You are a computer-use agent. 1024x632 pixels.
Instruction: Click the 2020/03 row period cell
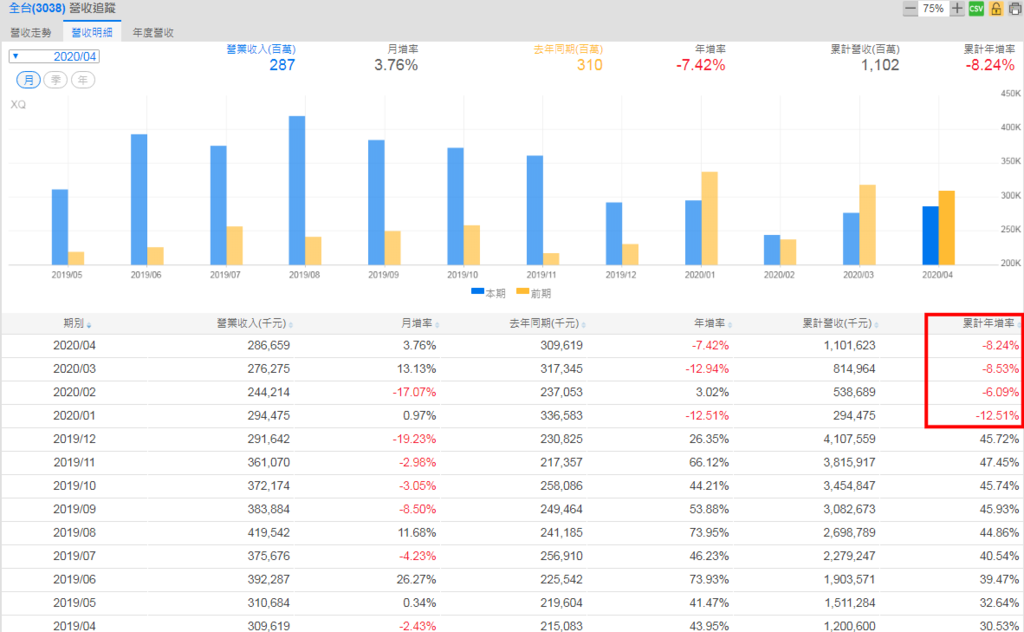tap(74, 369)
